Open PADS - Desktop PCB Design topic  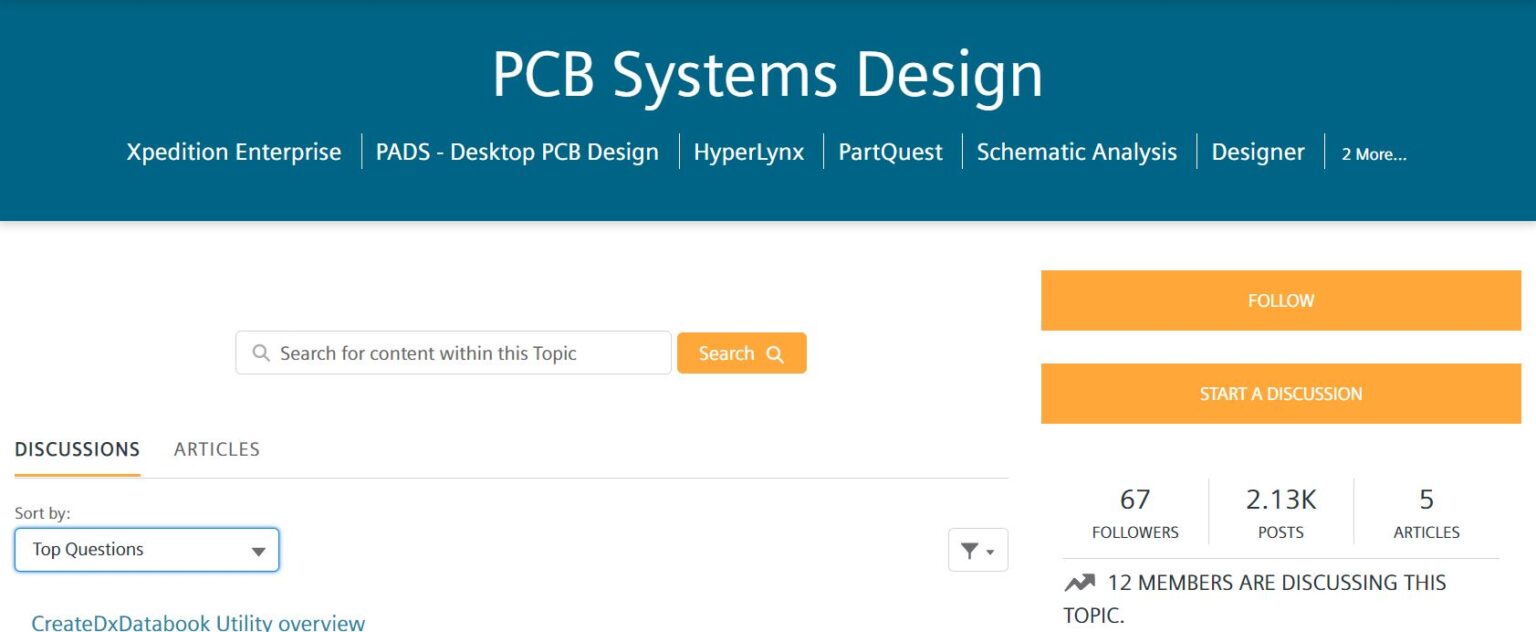point(516,152)
